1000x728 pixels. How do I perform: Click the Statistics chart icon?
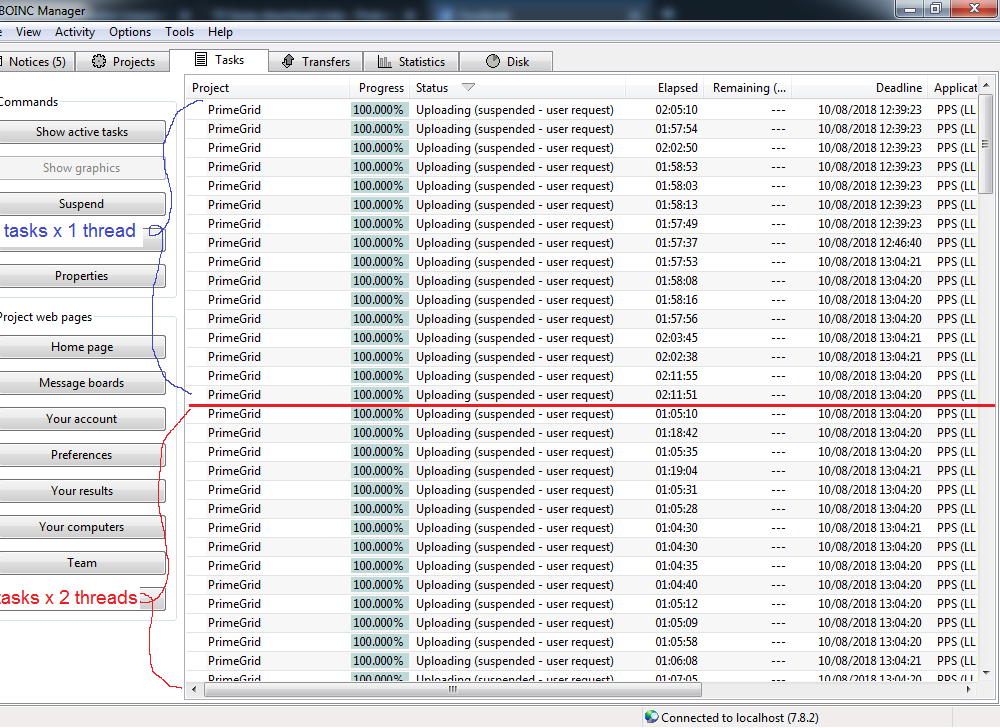point(385,61)
